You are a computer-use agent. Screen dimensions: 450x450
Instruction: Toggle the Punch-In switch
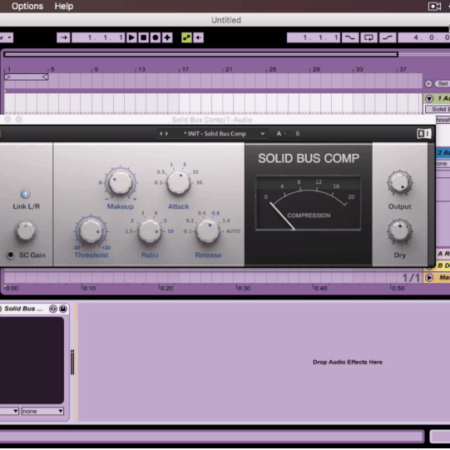click(350, 38)
